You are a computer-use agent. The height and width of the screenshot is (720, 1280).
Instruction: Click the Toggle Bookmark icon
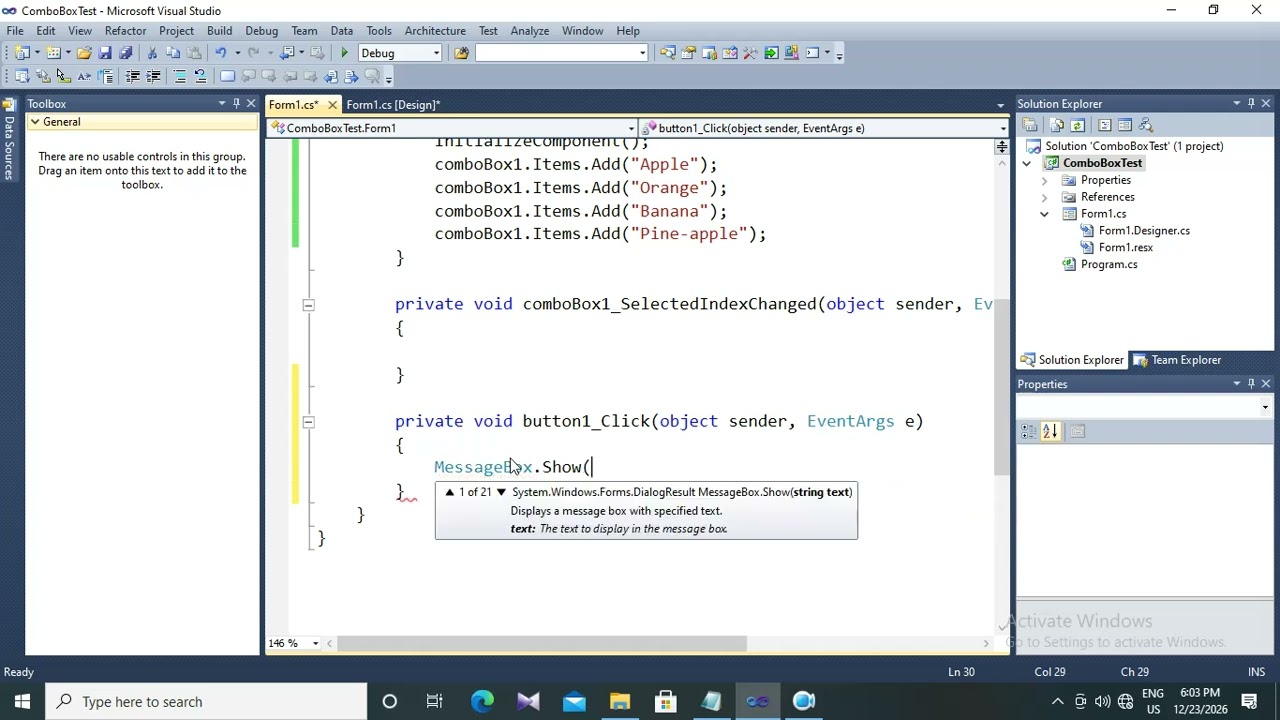pos(227,76)
